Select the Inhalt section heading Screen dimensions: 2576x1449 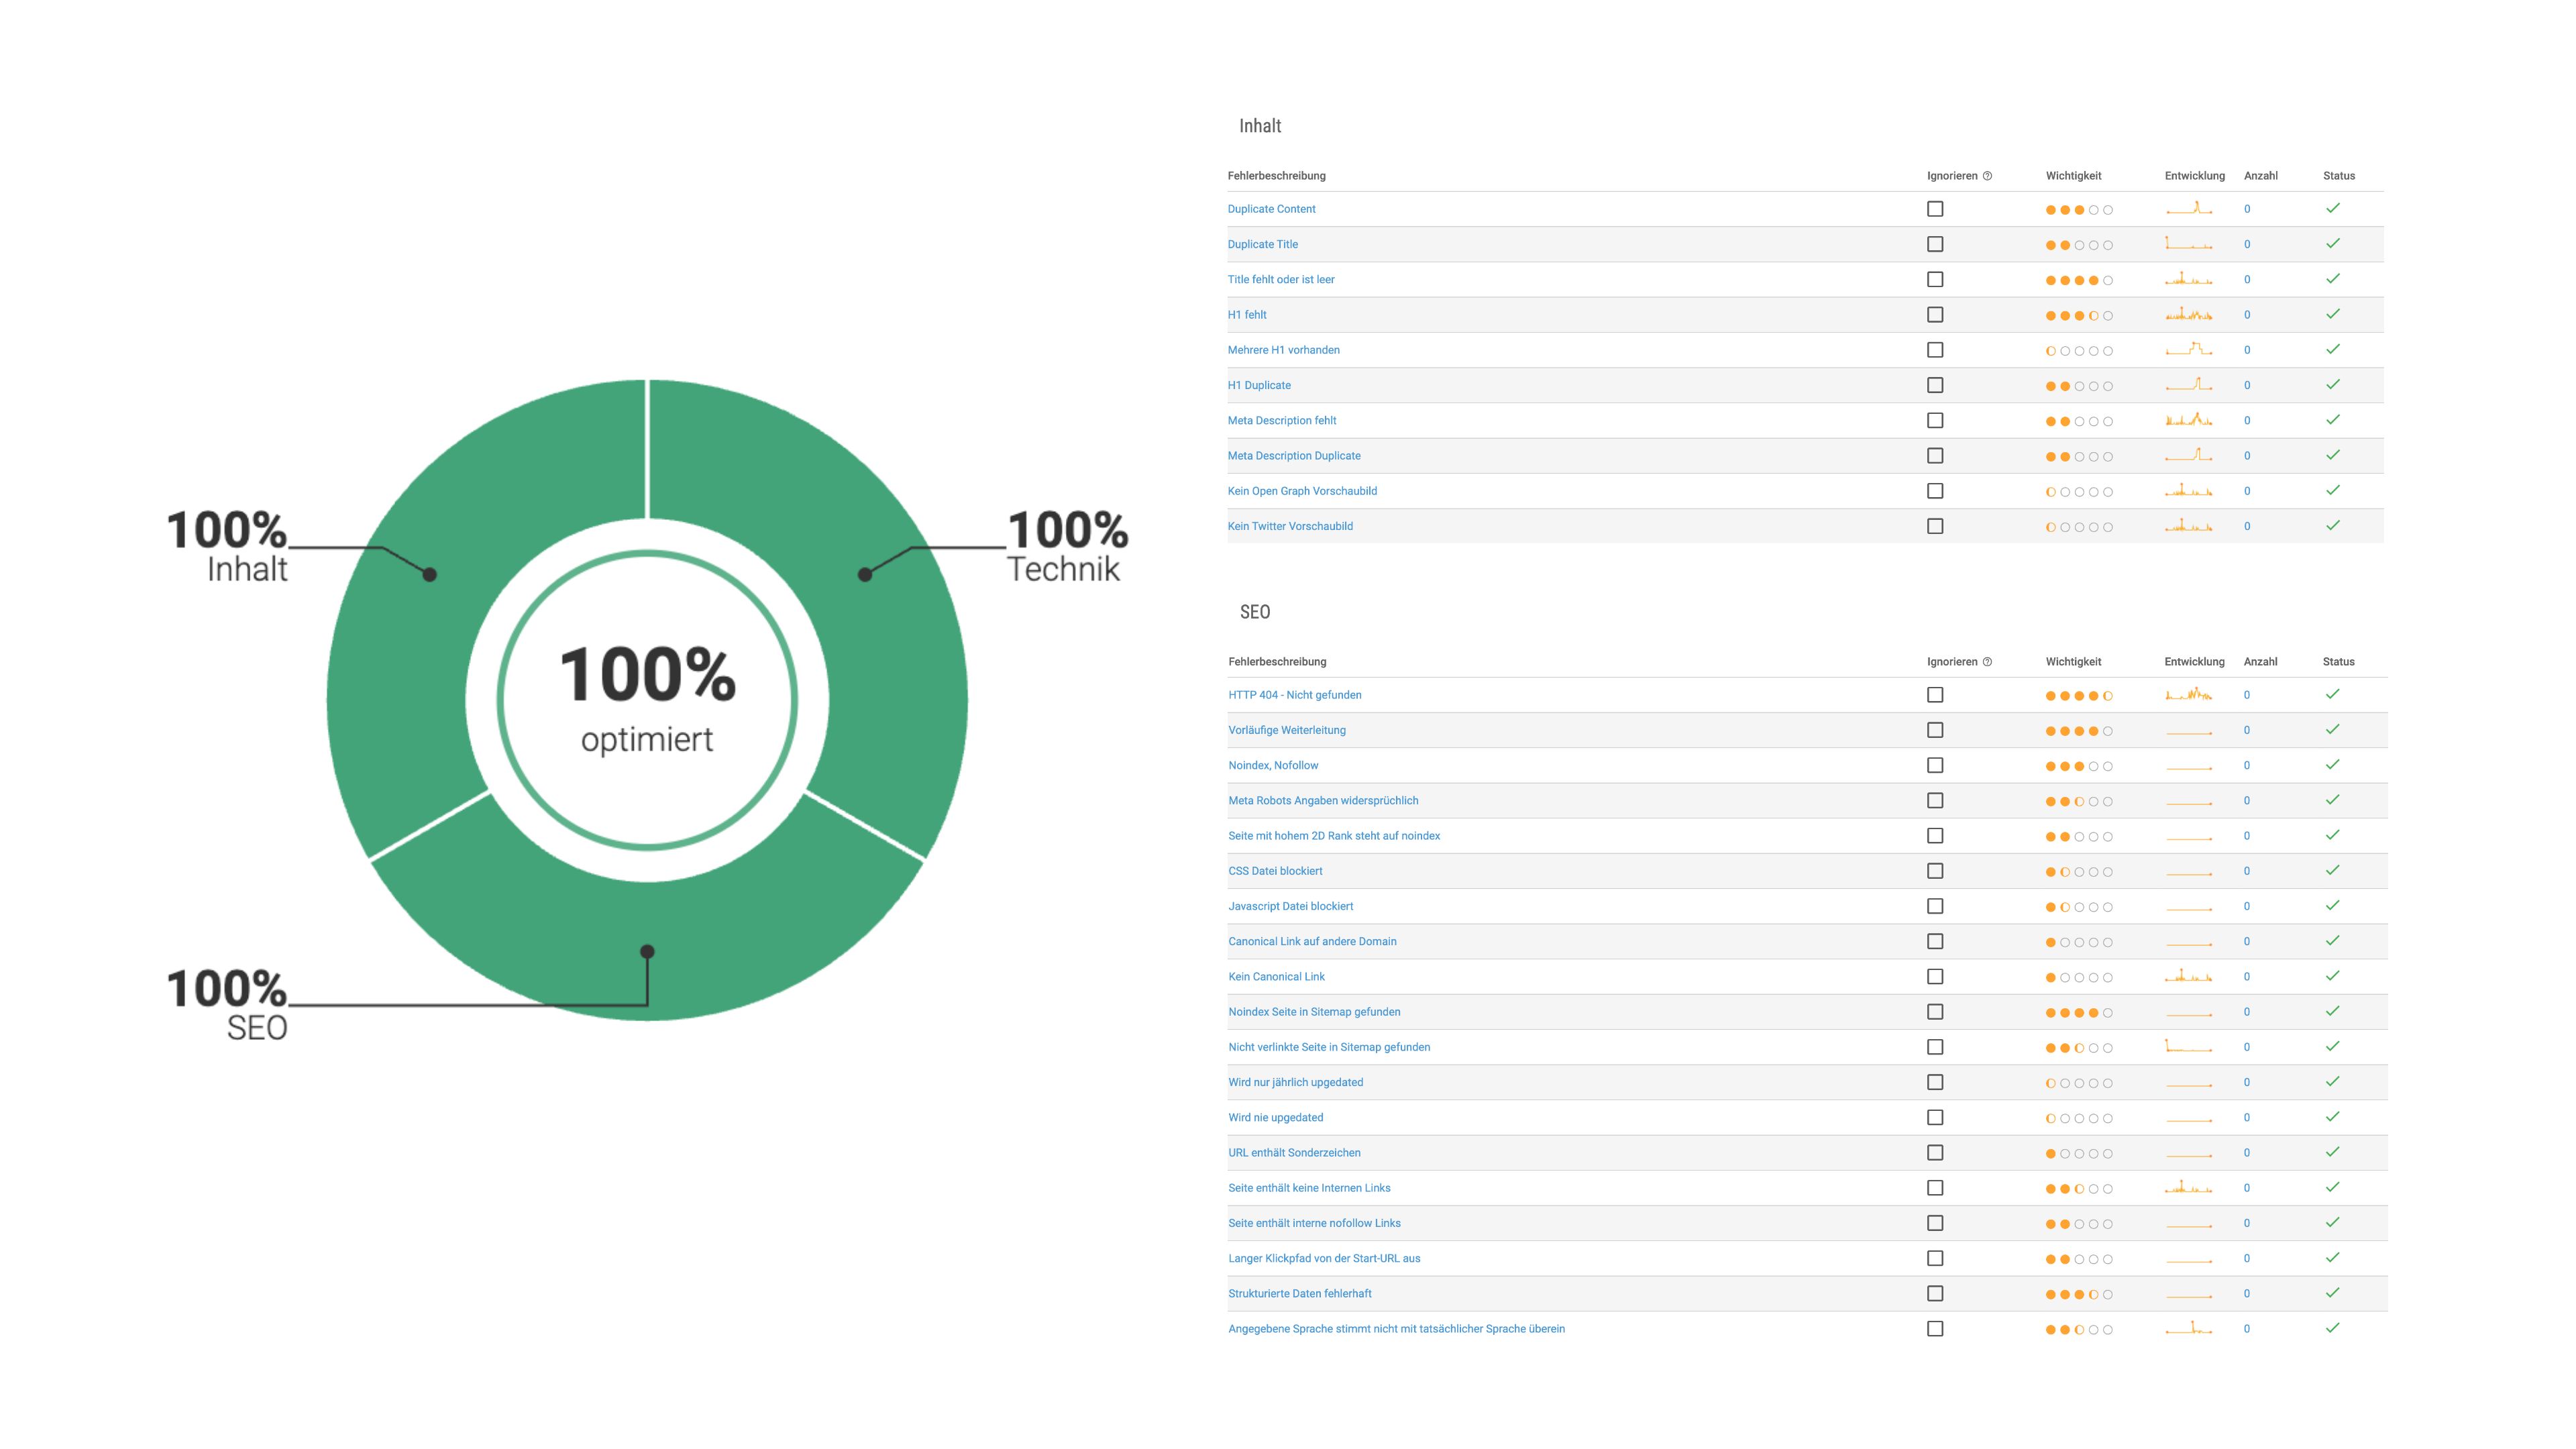coord(1260,126)
